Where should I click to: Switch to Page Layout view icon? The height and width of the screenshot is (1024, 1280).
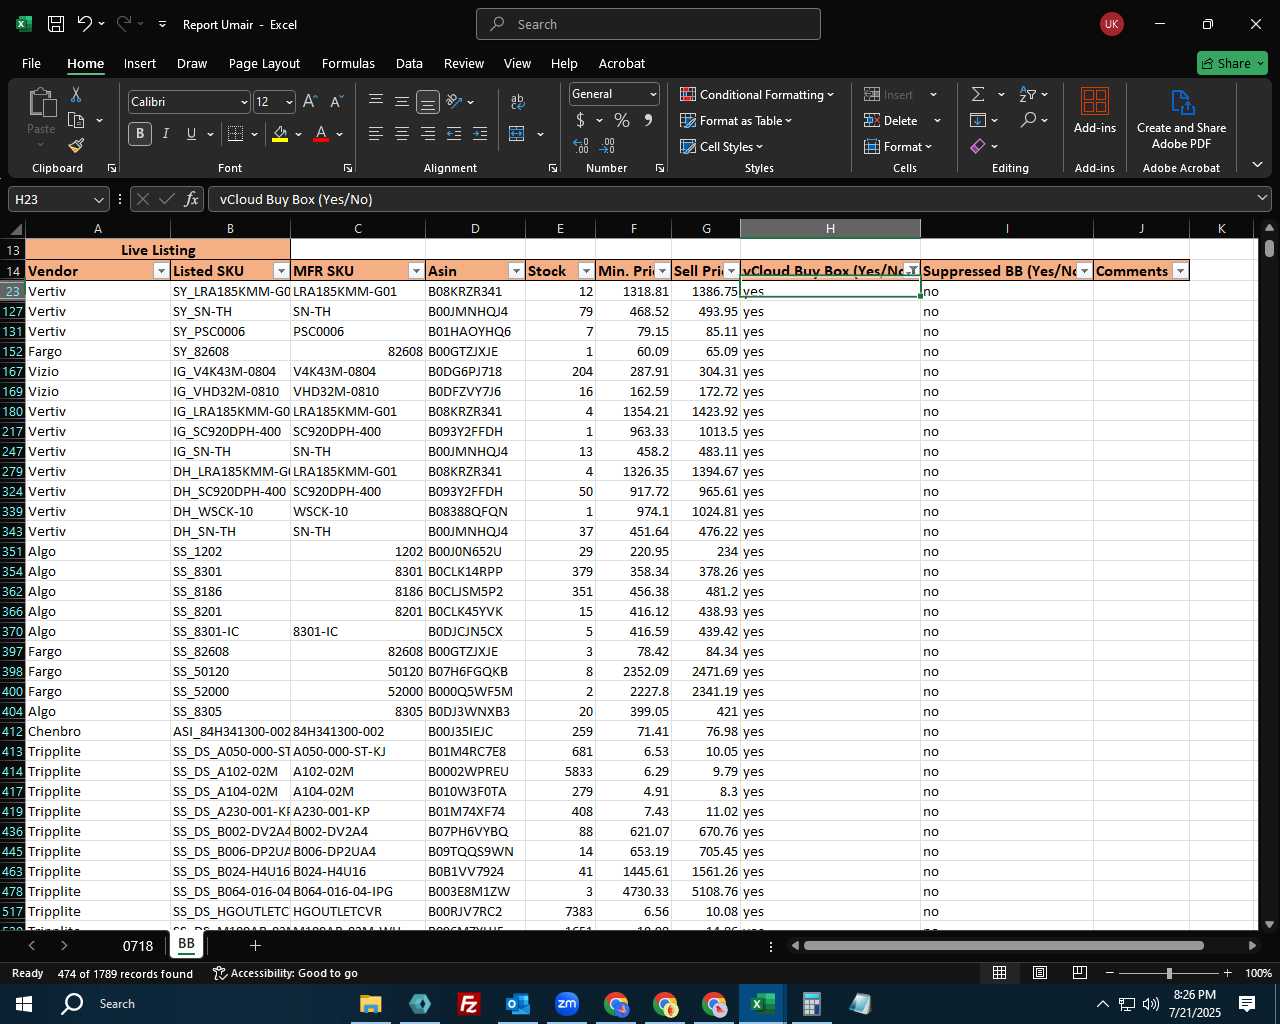[1039, 973]
